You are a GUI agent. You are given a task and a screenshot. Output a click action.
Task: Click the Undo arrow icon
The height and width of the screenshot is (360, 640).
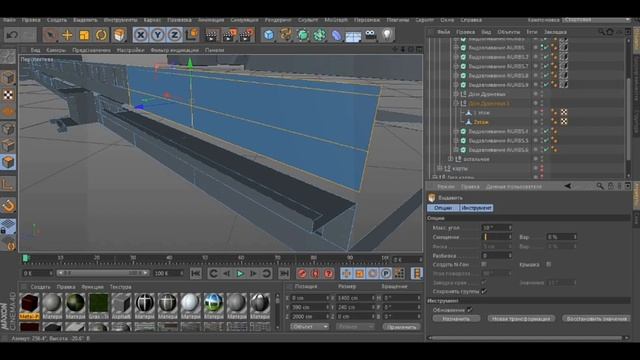(12, 35)
